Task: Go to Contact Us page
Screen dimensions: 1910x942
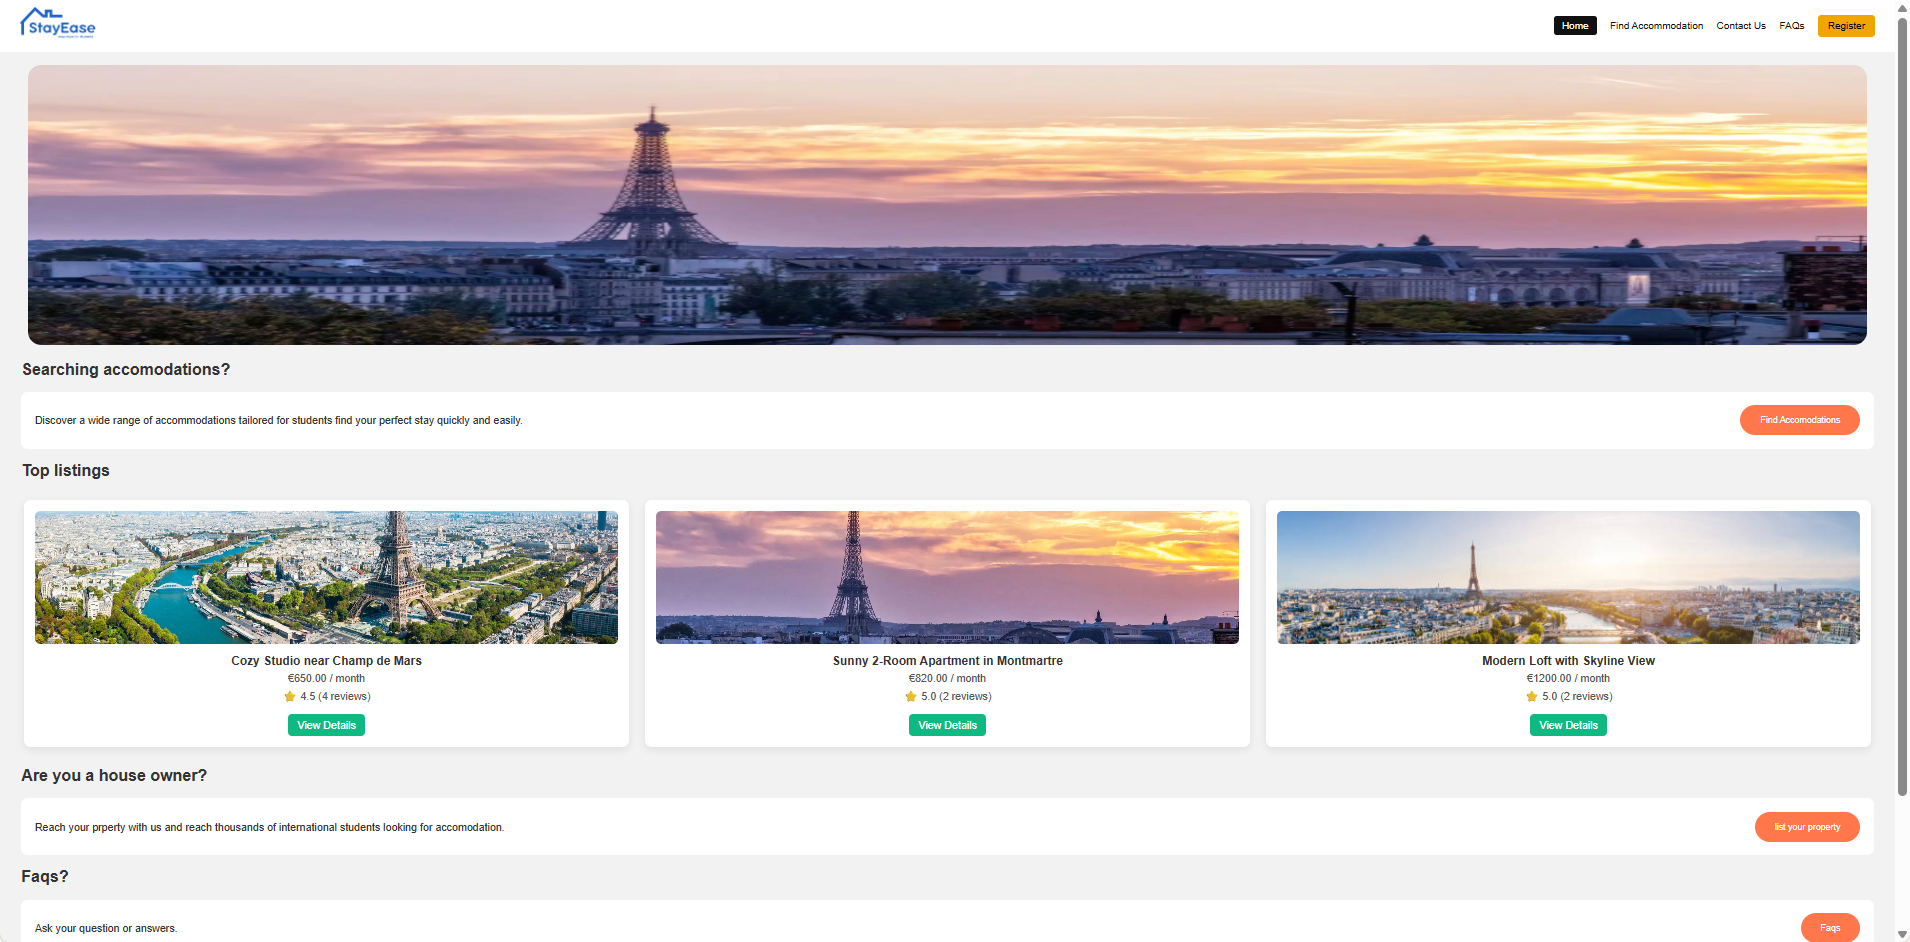Action: (1741, 26)
